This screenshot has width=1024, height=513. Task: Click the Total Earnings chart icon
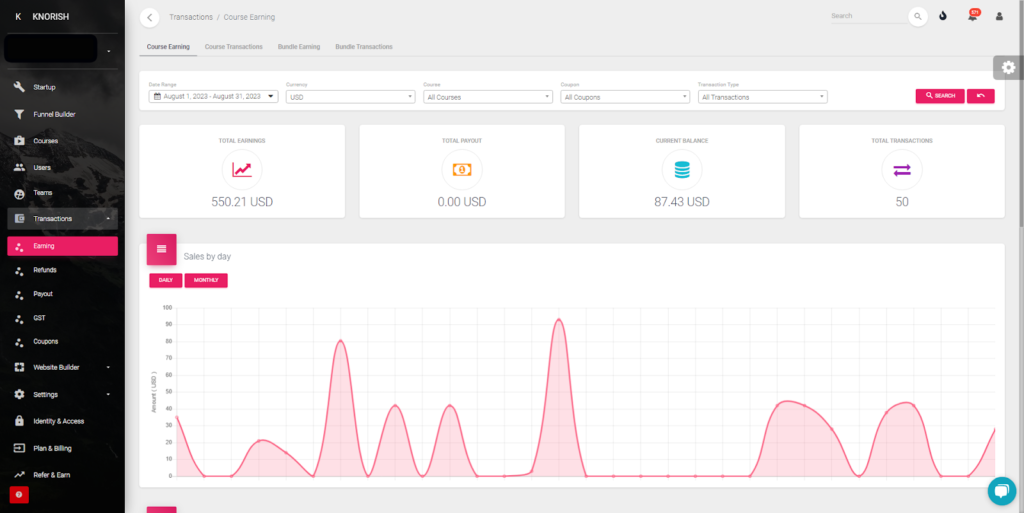pos(242,170)
